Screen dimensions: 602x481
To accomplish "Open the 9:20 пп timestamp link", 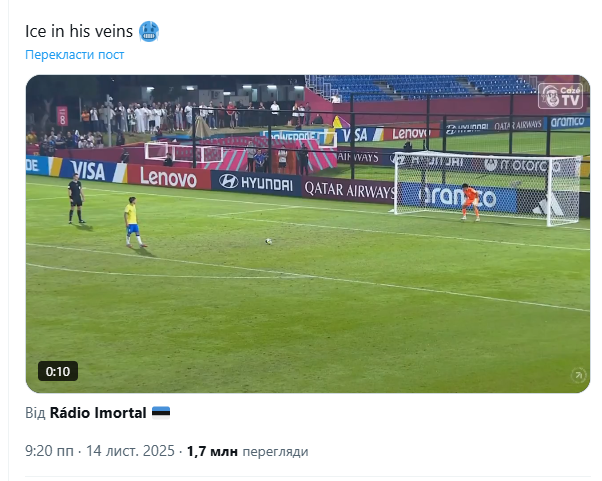I will pos(49,451).
